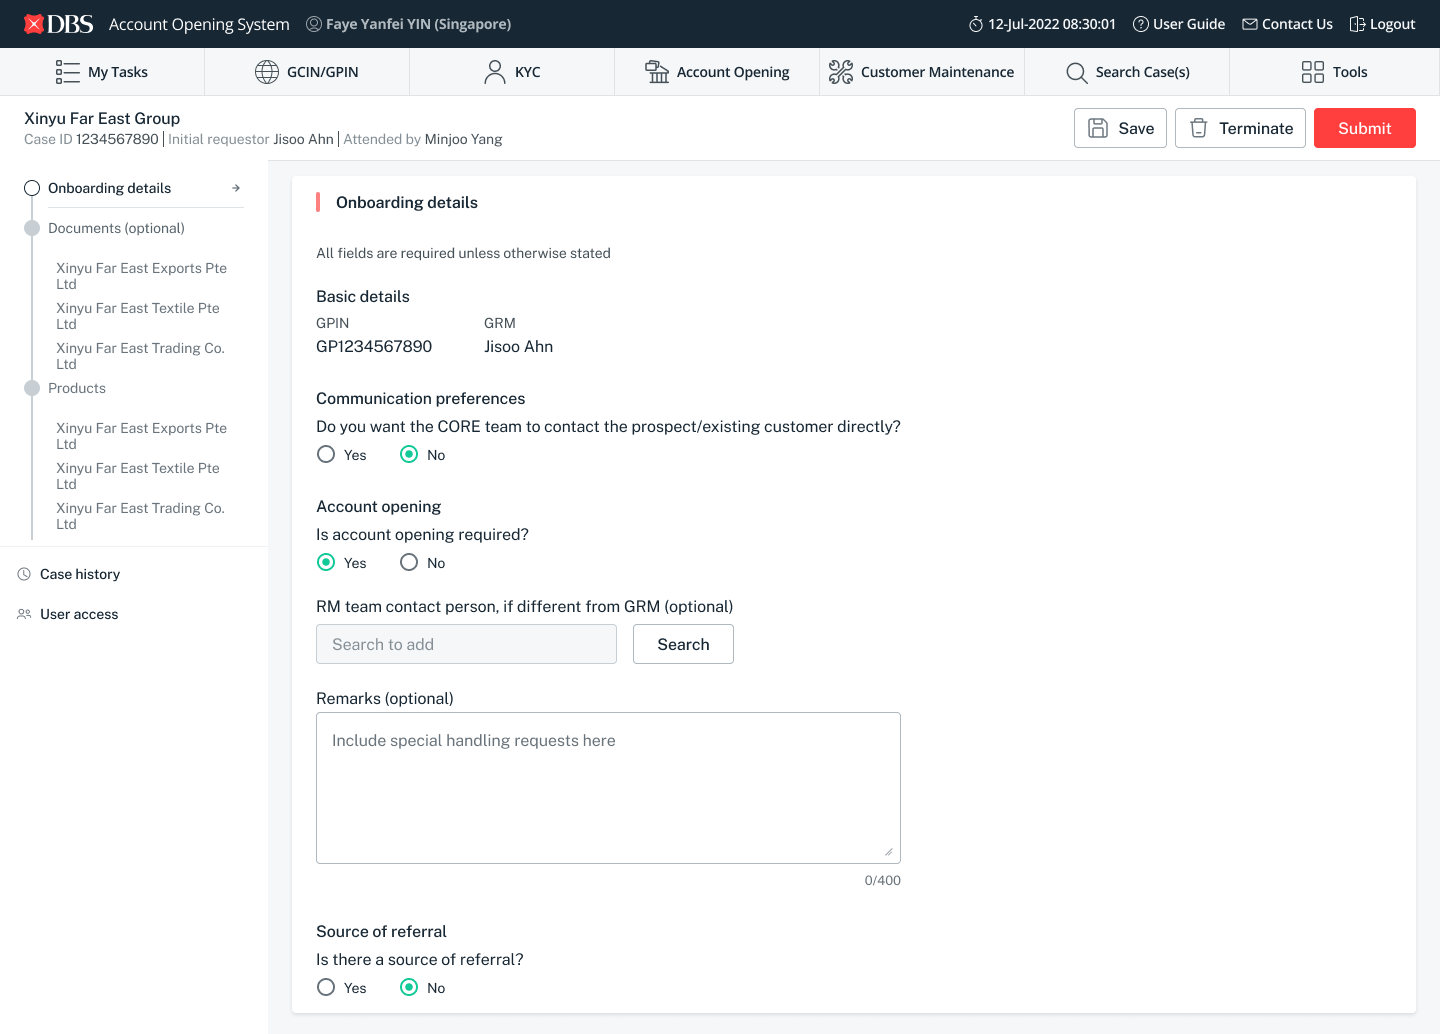
Task: Open the Customer Maintenance menu label
Action: click(x=937, y=72)
